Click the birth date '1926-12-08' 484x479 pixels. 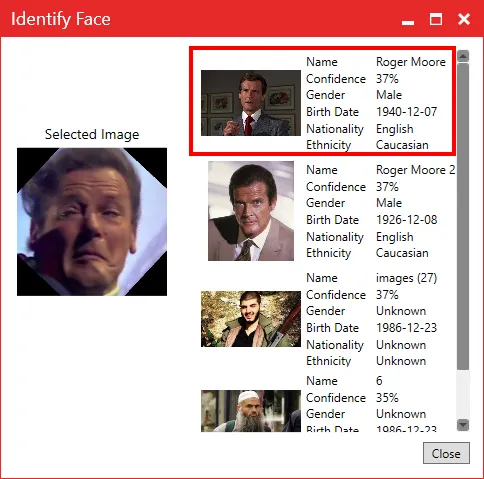coord(406,220)
